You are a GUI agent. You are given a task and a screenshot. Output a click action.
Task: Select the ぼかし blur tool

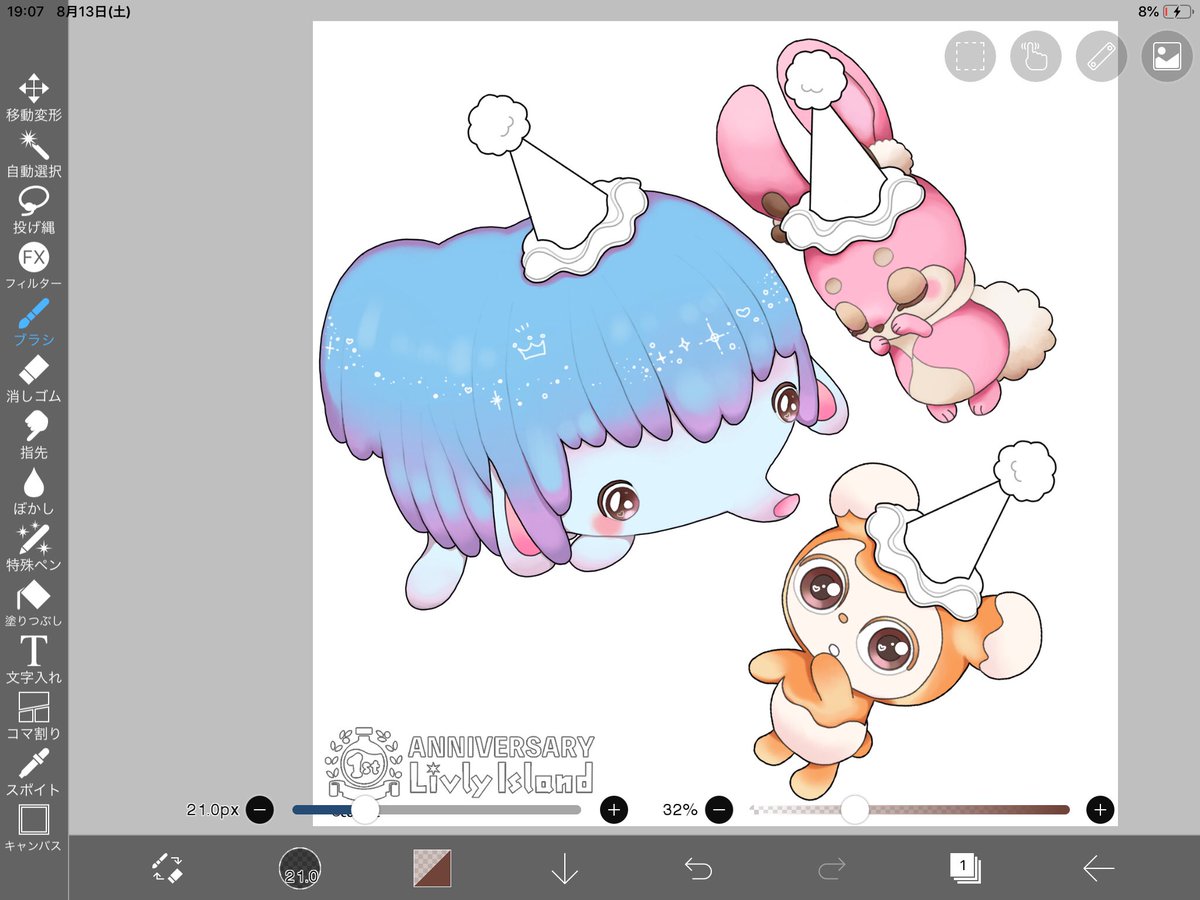click(x=34, y=491)
